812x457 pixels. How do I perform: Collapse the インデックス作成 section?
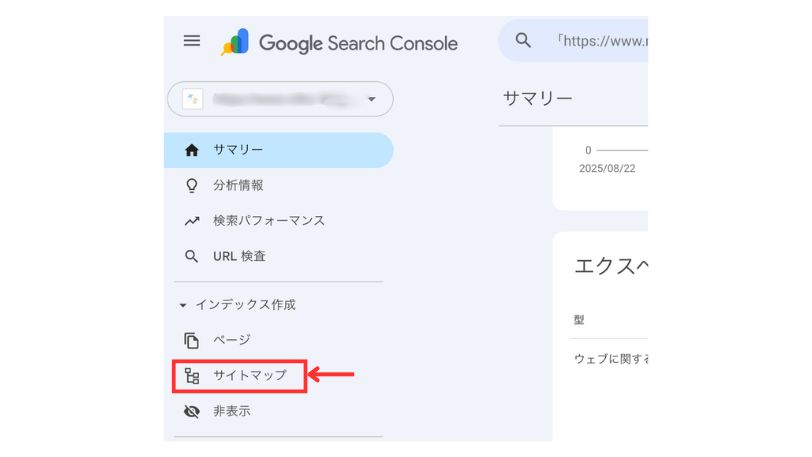182,305
